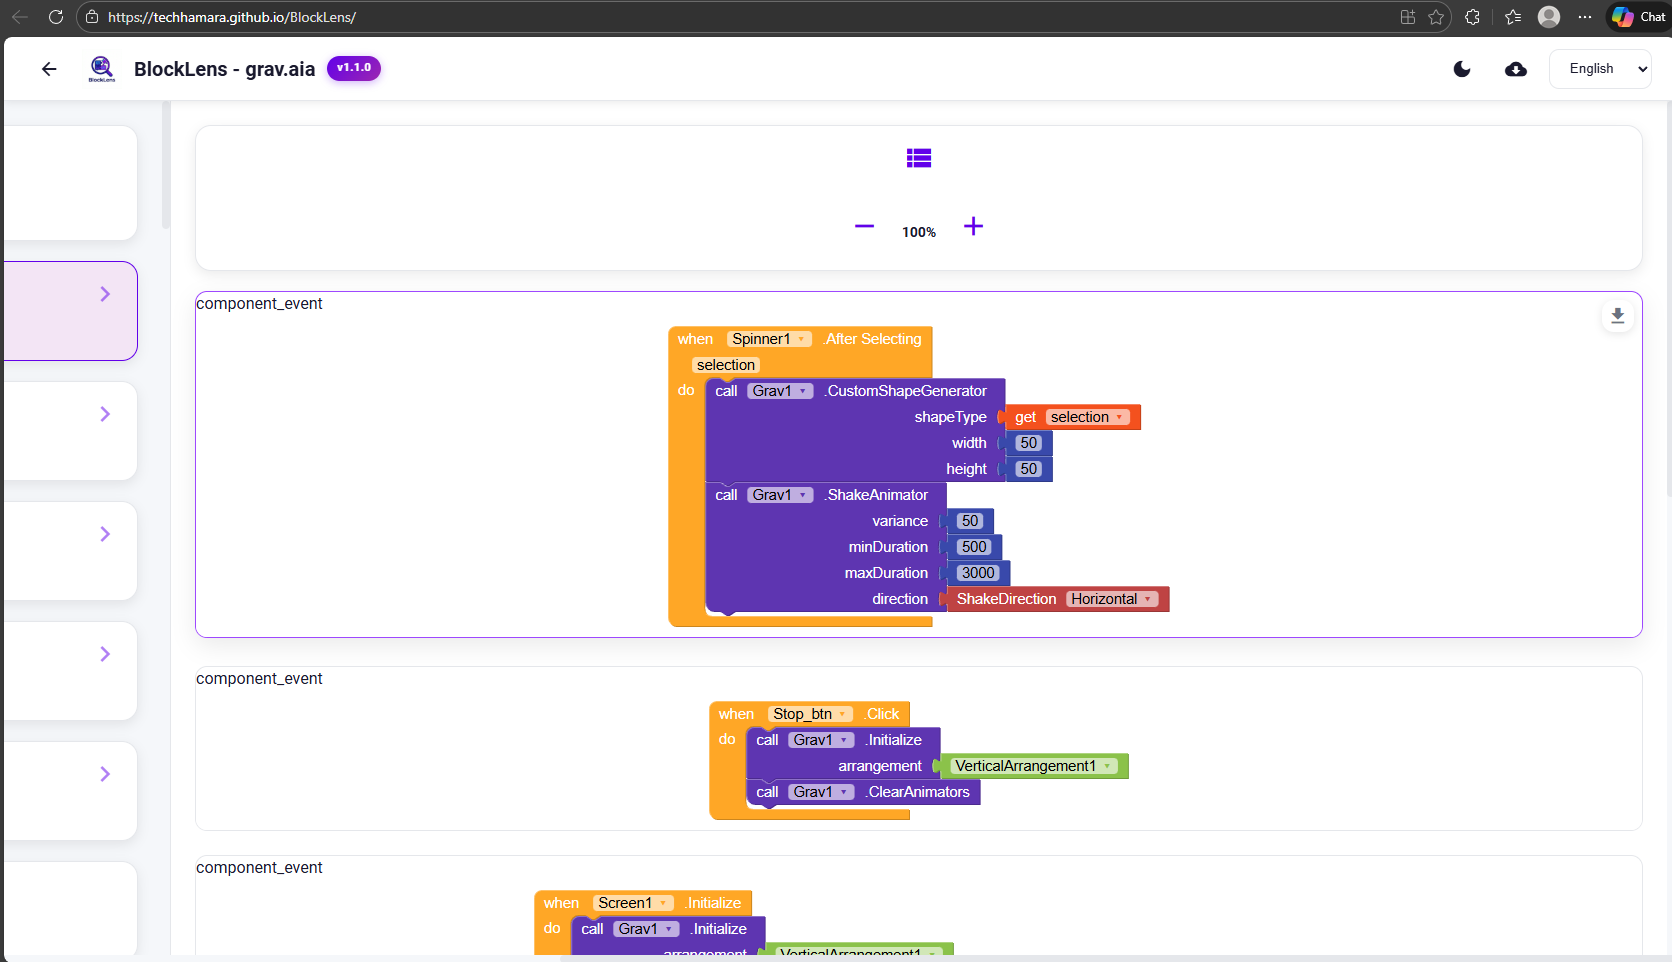Expand the highlighted sidebar card chevron

pyautogui.click(x=105, y=294)
